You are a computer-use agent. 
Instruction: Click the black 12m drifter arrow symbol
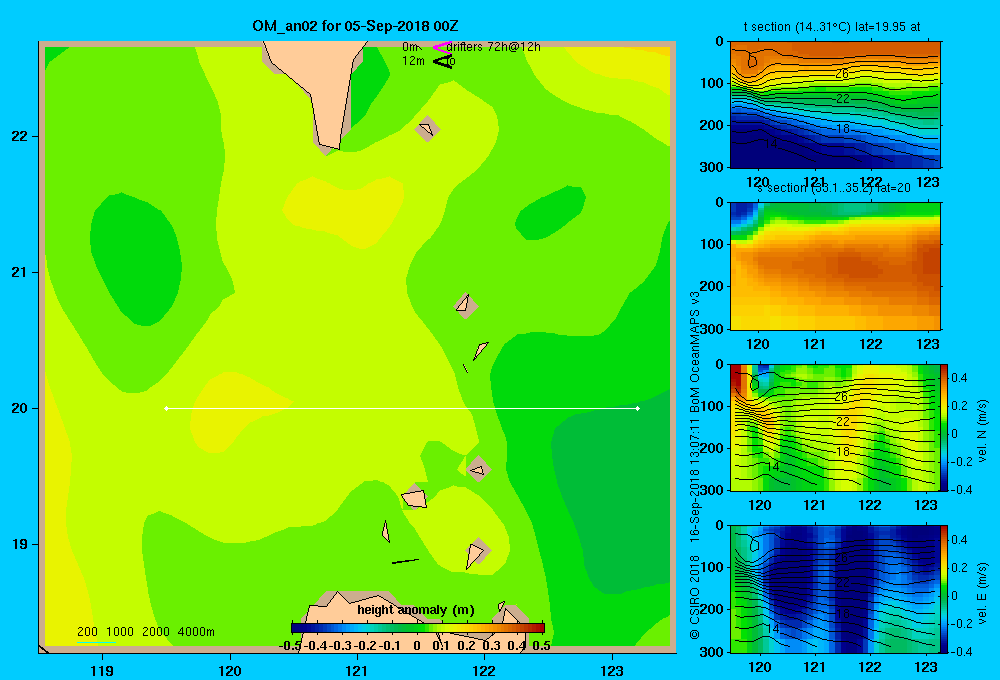click(x=443, y=61)
